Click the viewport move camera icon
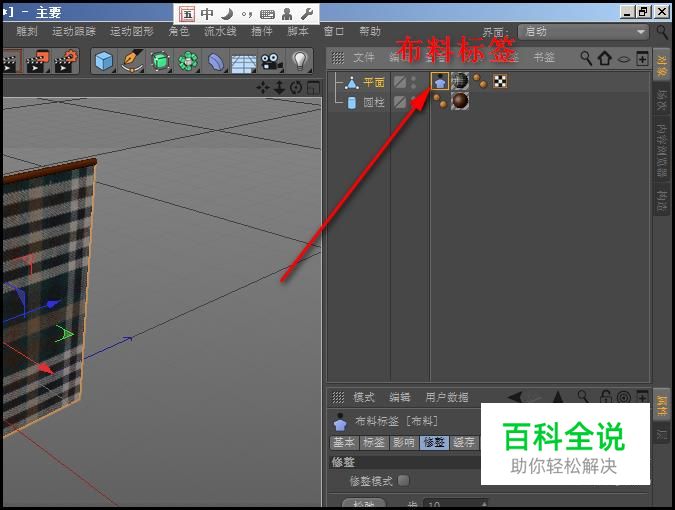Image resolution: width=675 pixels, height=510 pixels. (x=263, y=88)
